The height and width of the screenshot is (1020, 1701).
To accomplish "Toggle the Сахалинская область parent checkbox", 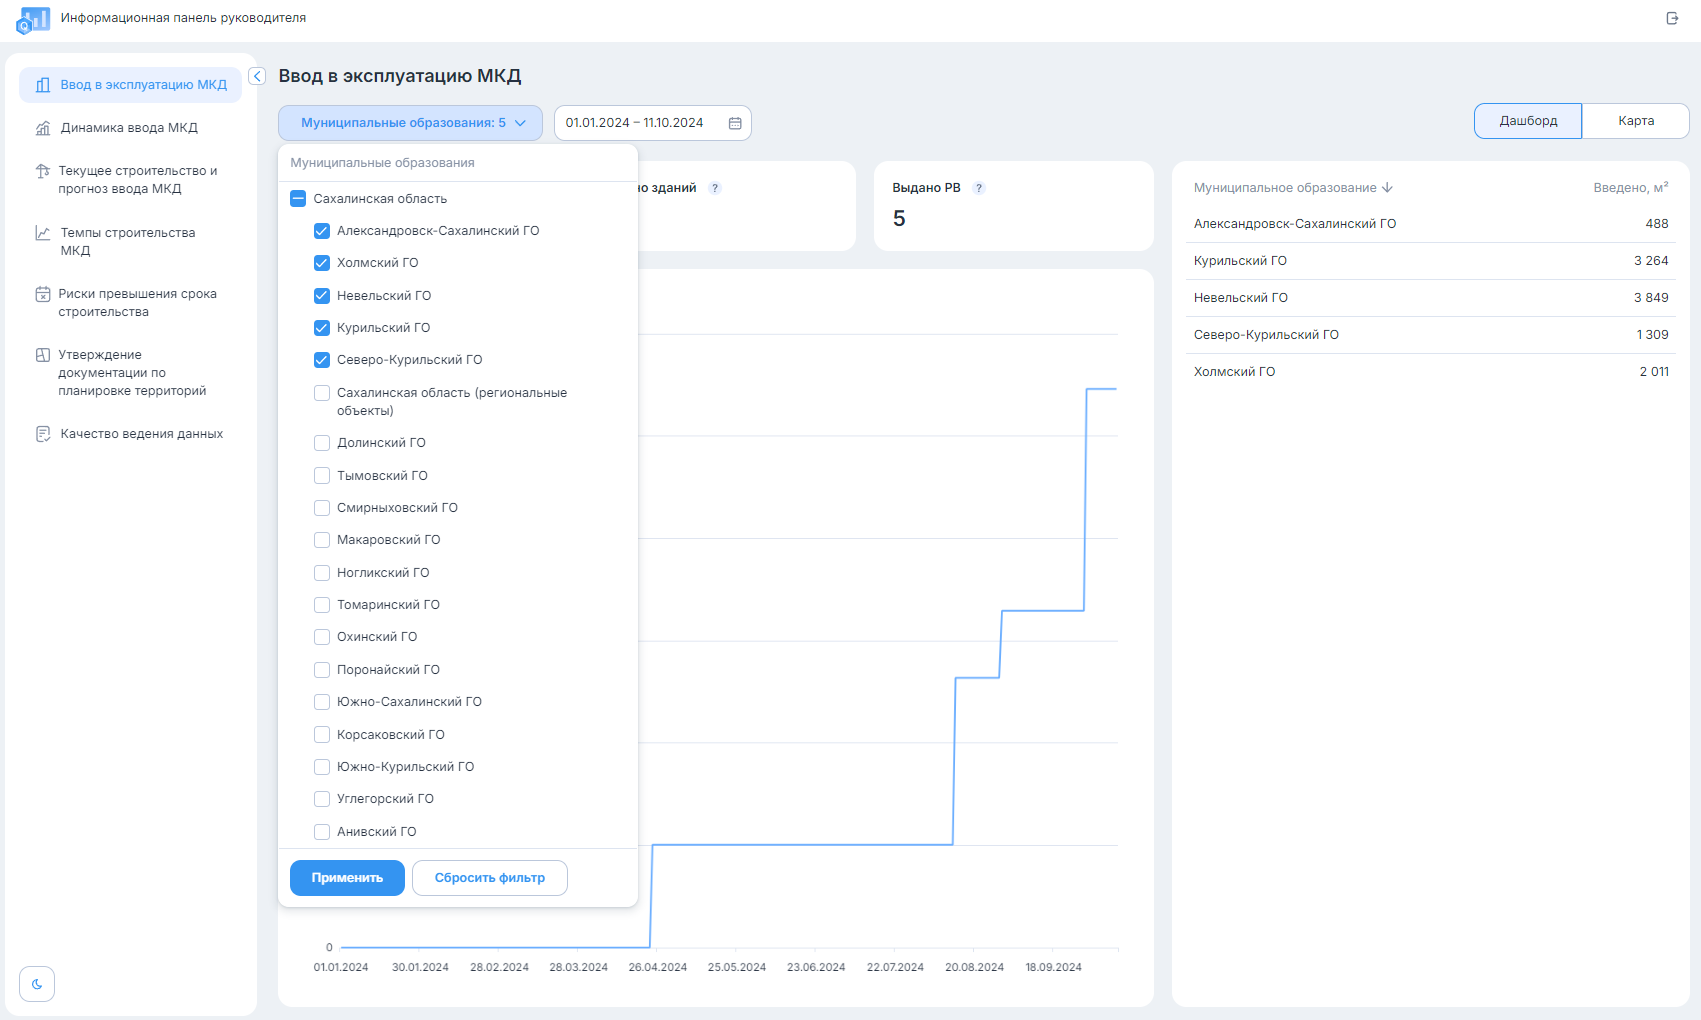I will 298,199.
